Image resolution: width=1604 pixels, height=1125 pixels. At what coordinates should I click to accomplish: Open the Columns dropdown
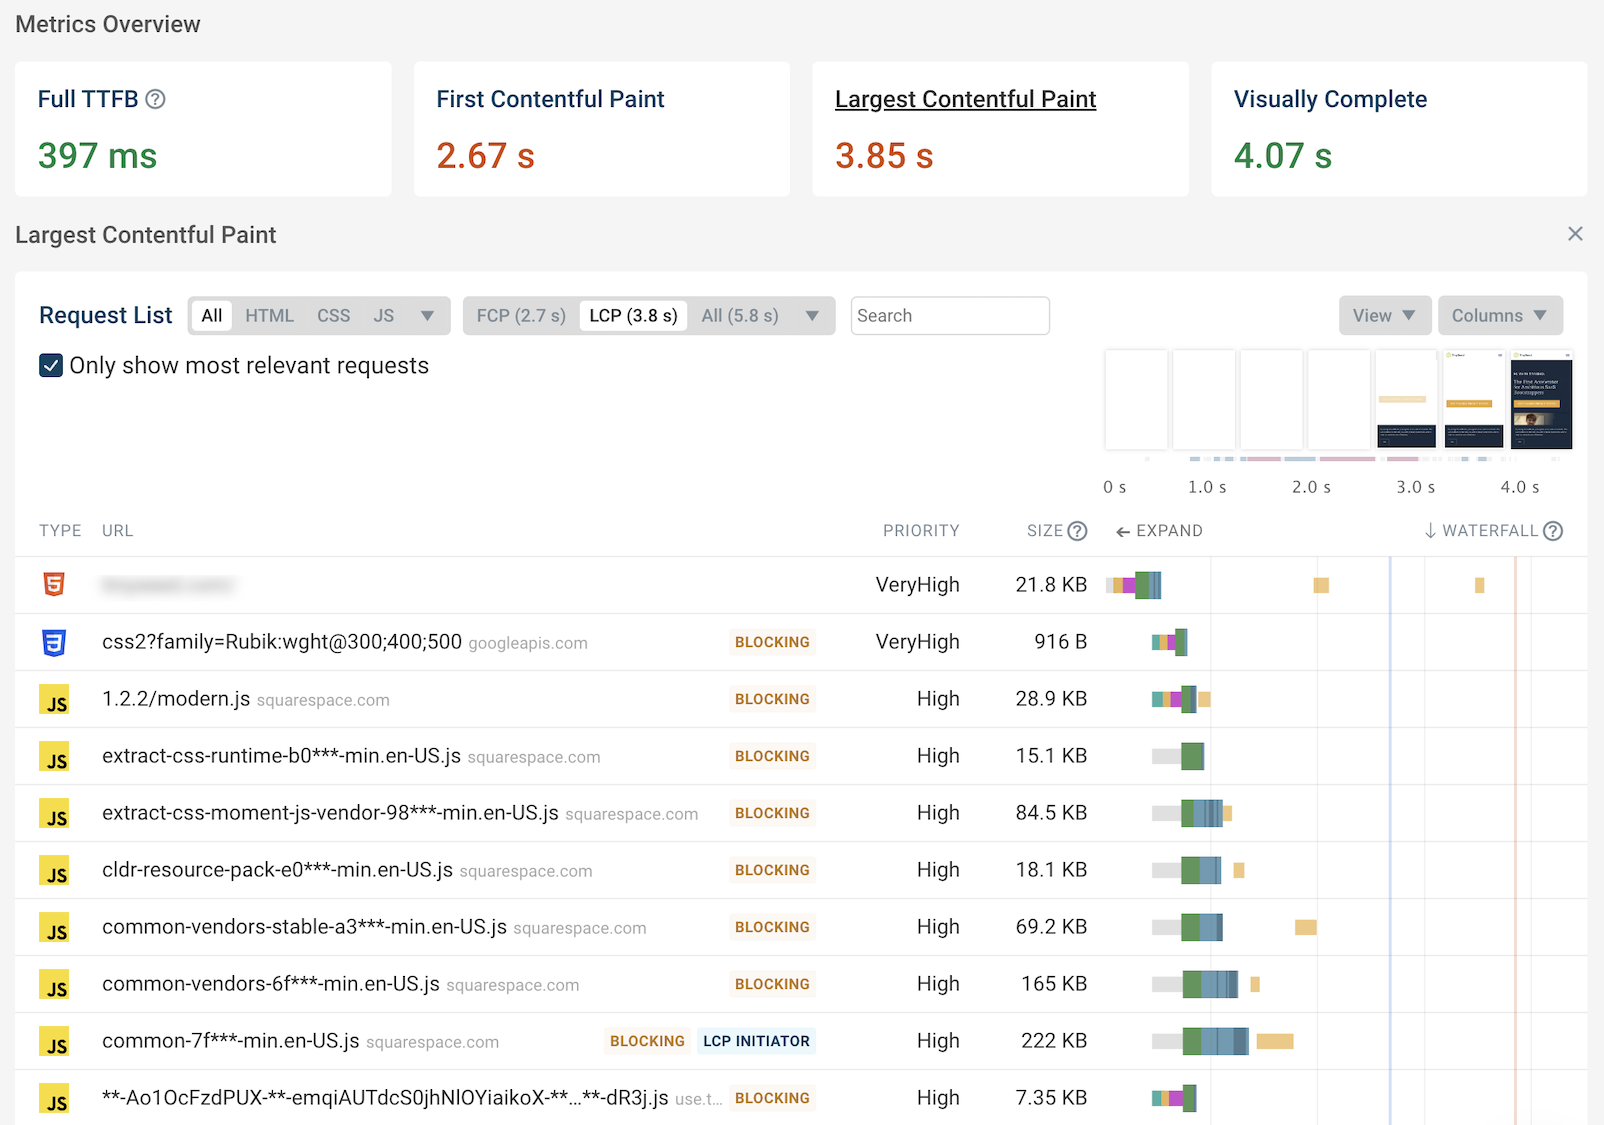[x=1499, y=315]
